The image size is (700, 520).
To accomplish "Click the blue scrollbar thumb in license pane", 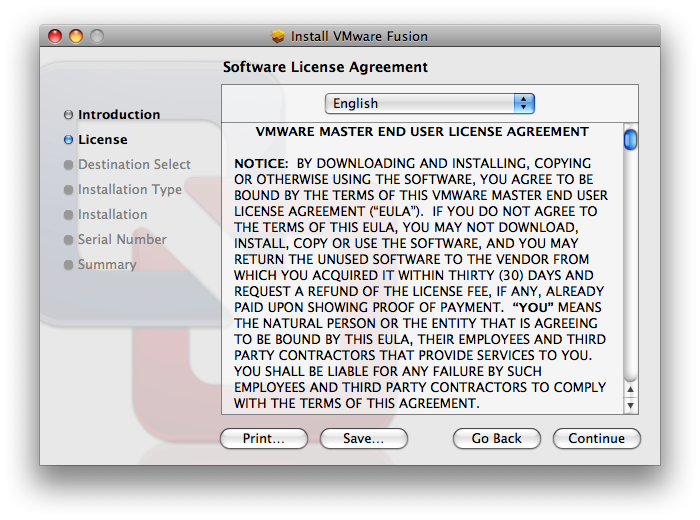I will point(630,139).
